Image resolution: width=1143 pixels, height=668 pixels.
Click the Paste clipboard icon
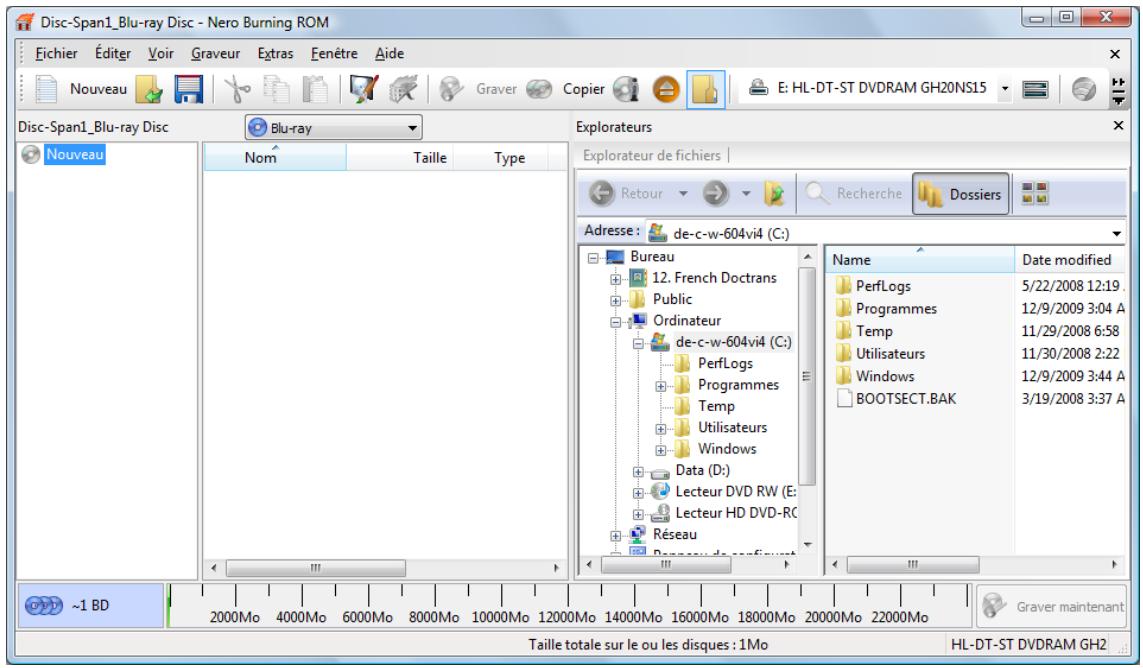(315, 89)
